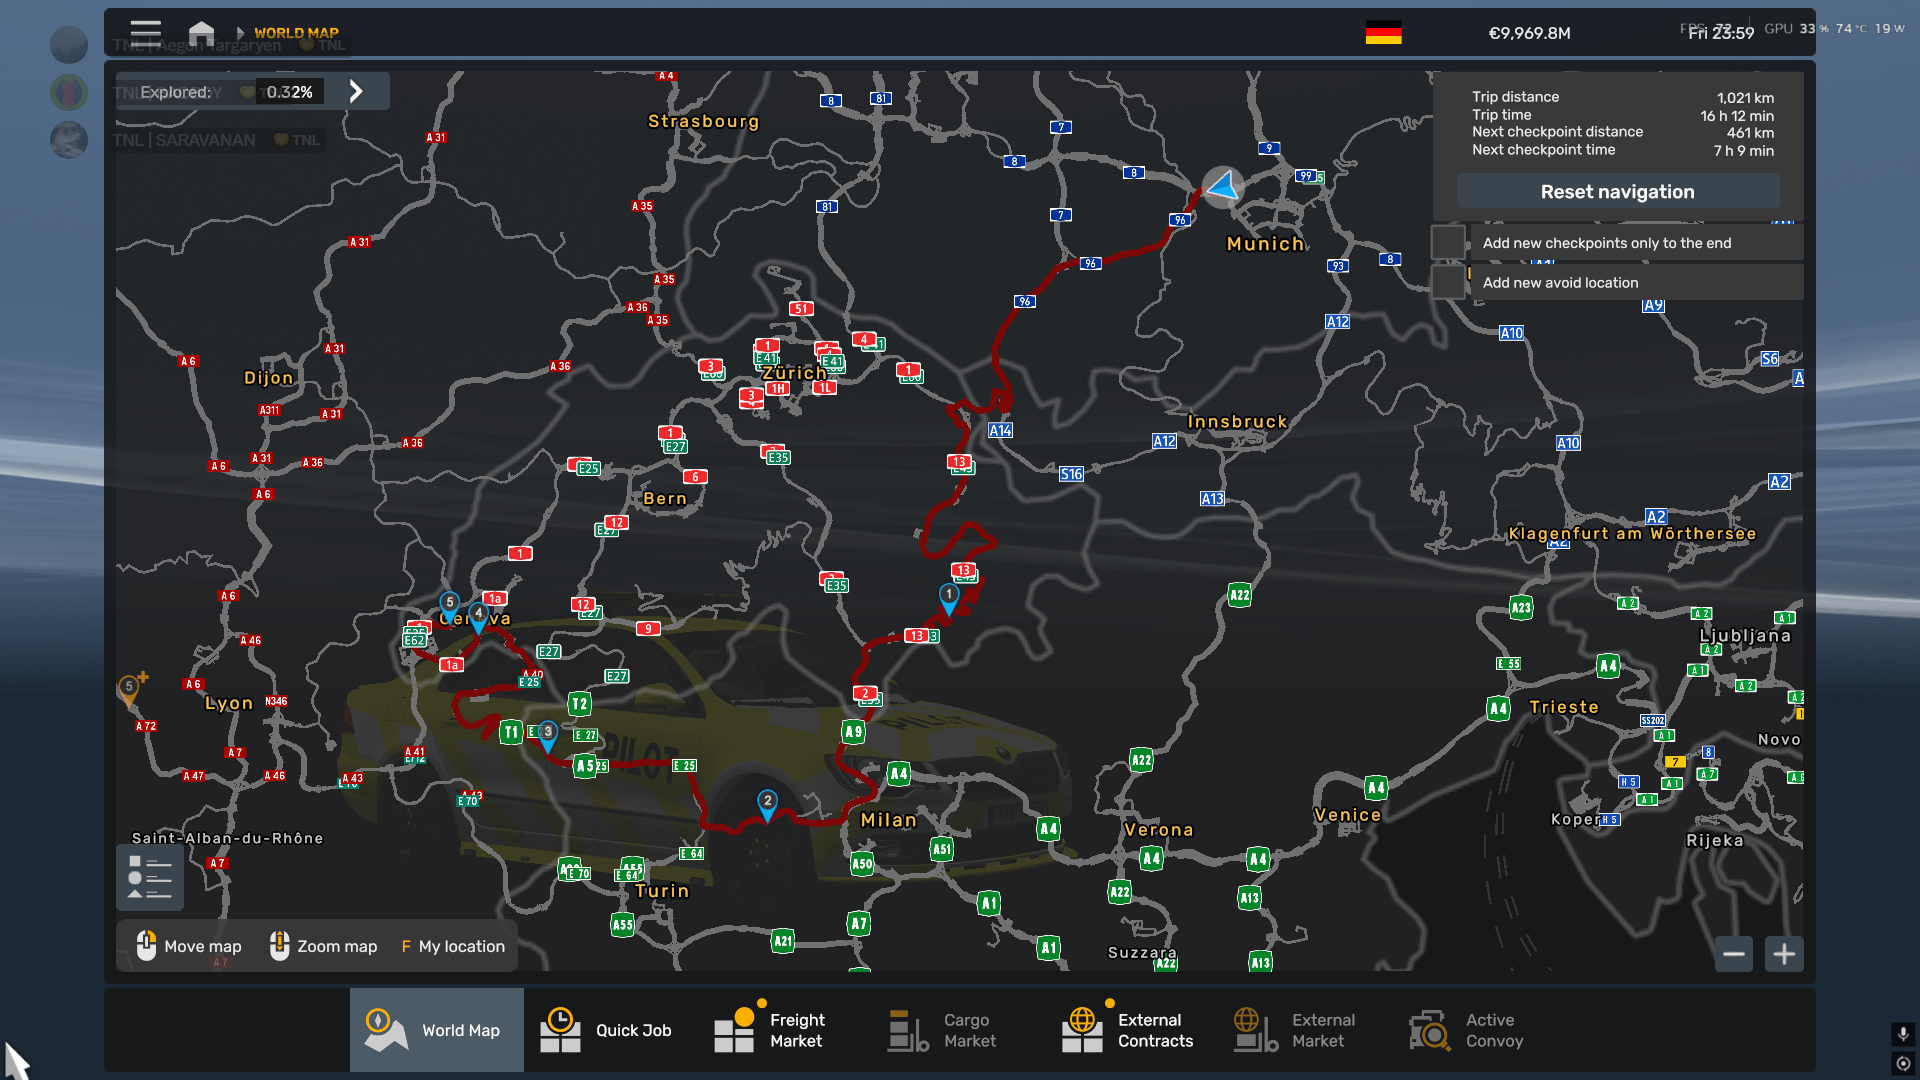Viewport: 1920px width, 1080px height.
Task: Click the microphone icon at bottom right
Action: [1902, 1033]
